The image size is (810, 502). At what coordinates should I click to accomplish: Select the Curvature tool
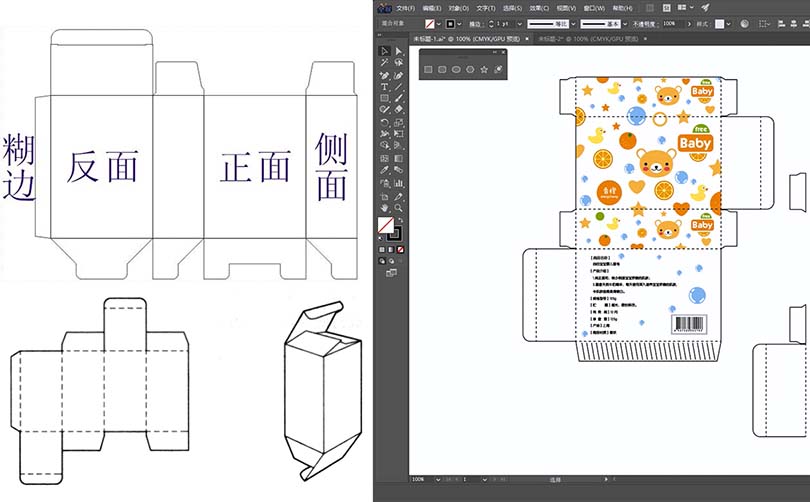pos(398,76)
